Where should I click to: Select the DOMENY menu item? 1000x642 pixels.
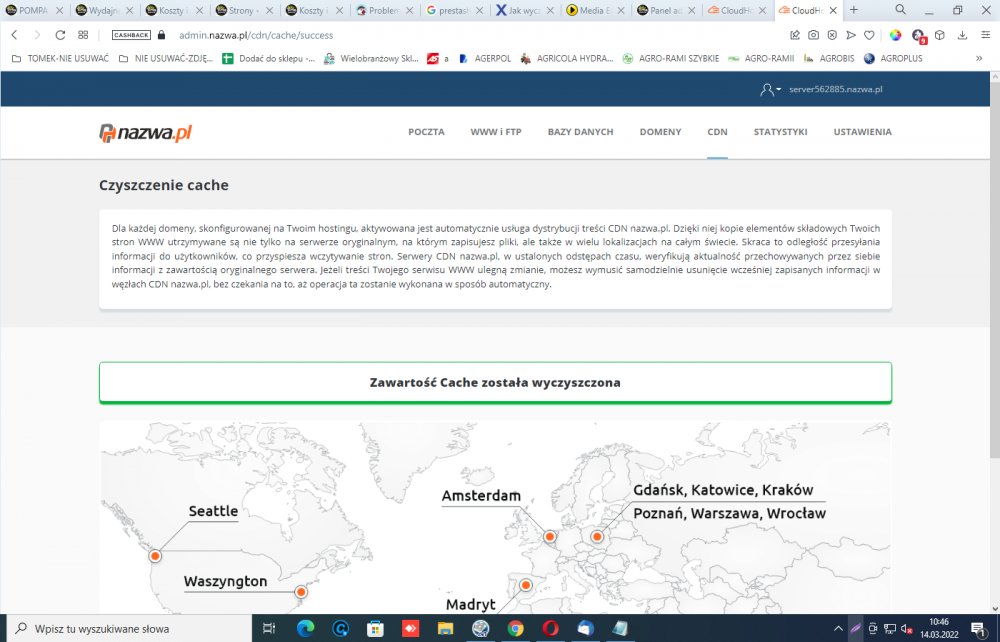point(660,132)
